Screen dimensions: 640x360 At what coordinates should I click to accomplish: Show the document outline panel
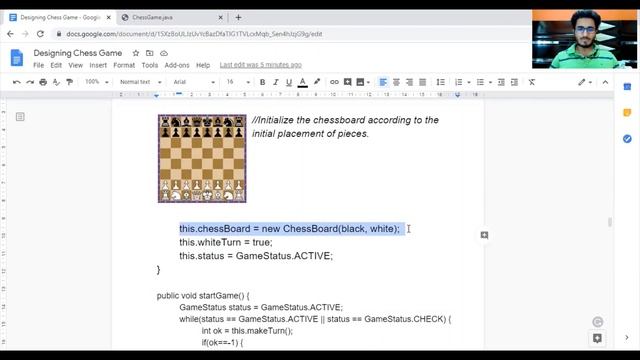tap(20, 117)
